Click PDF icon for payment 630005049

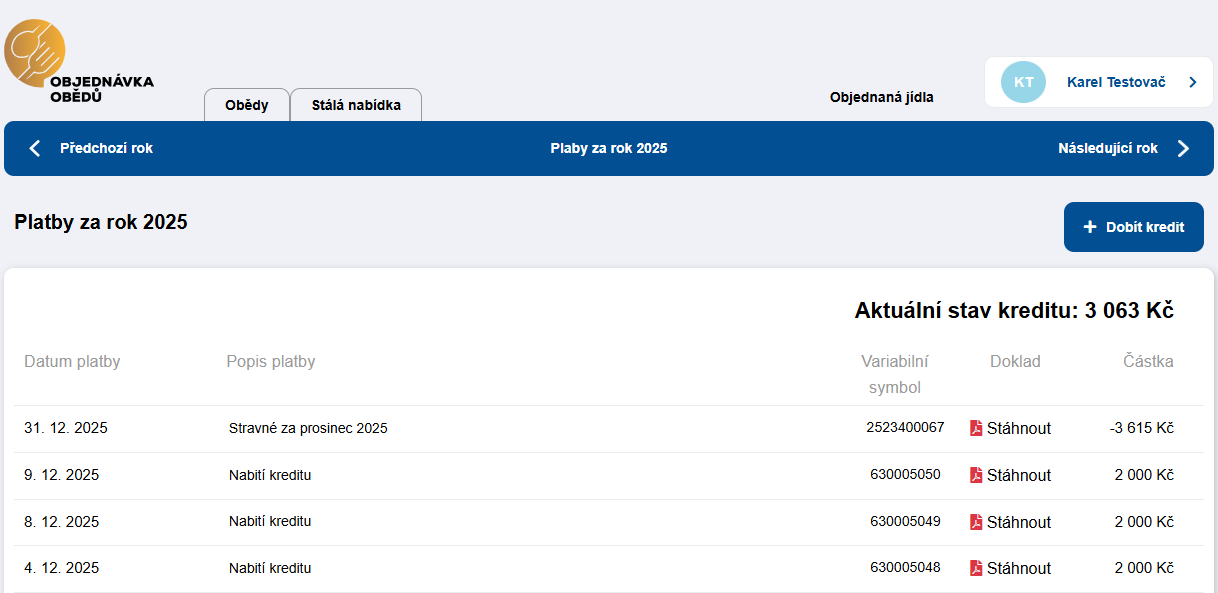pyautogui.click(x=976, y=522)
